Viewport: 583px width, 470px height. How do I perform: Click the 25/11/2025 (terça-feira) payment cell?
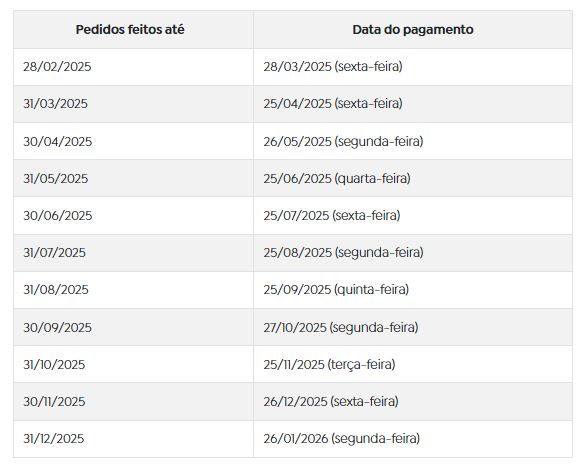[413, 364]
